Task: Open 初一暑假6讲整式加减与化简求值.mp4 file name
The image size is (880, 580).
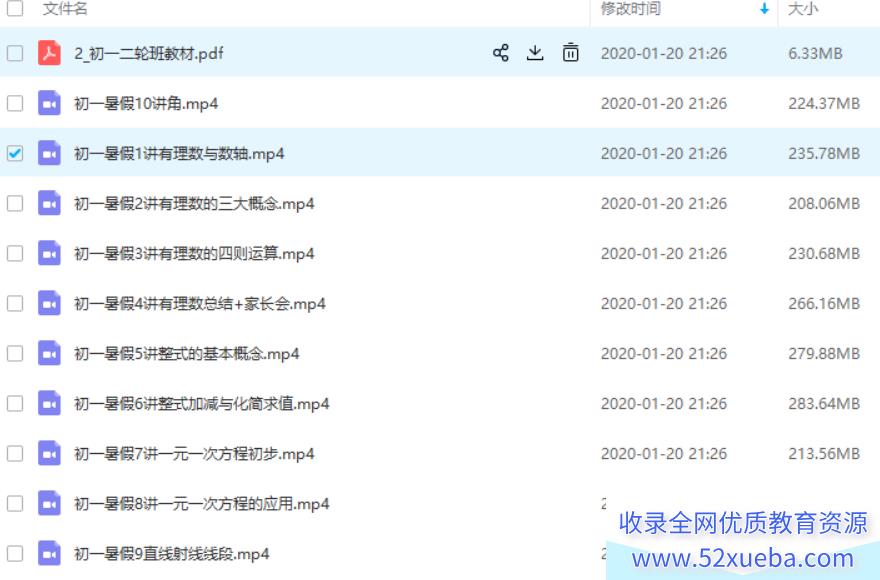Action: (201, 404)
